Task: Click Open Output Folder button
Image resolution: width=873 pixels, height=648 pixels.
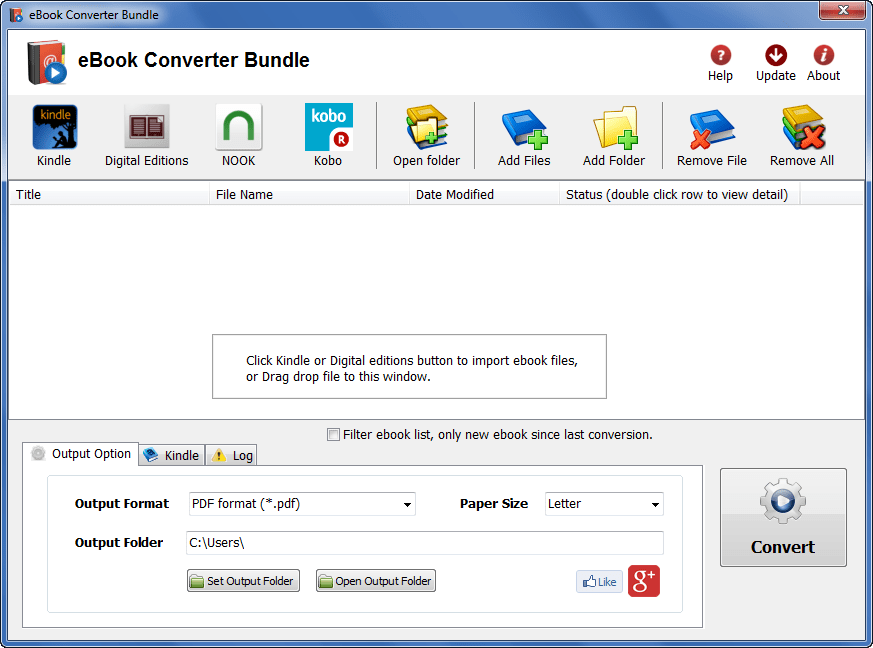Action: coord(376,581)
